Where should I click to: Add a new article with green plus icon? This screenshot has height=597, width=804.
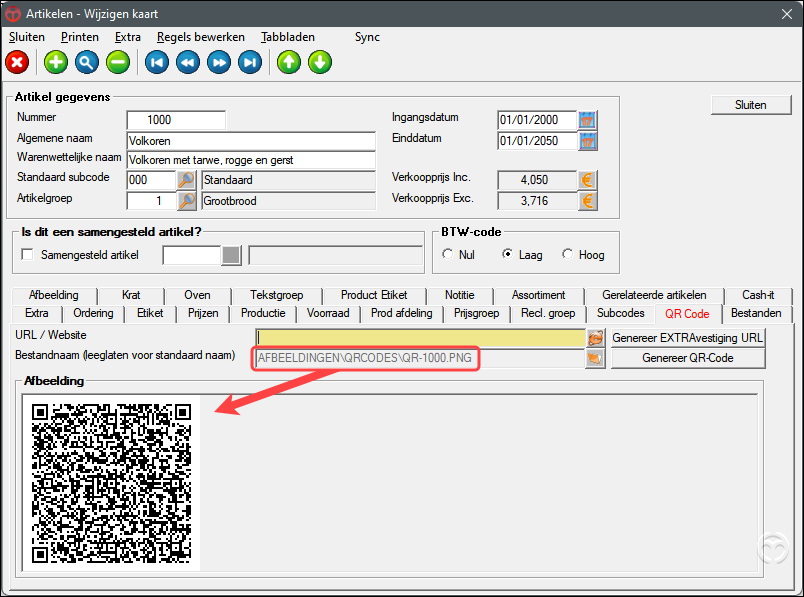pos(56,63)
